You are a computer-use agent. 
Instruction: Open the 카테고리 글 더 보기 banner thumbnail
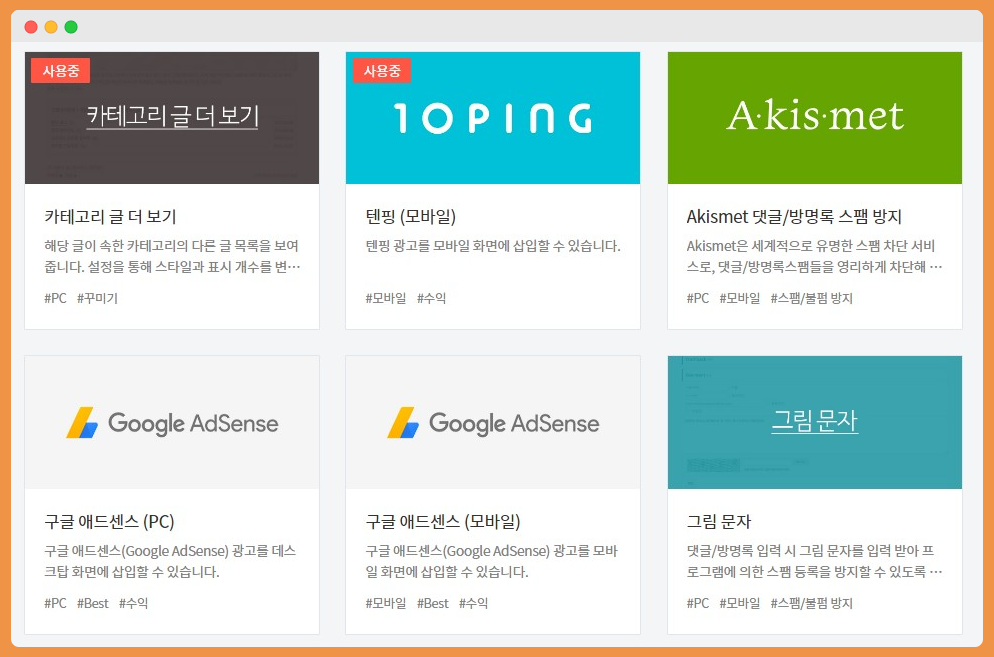pos(172,118)
